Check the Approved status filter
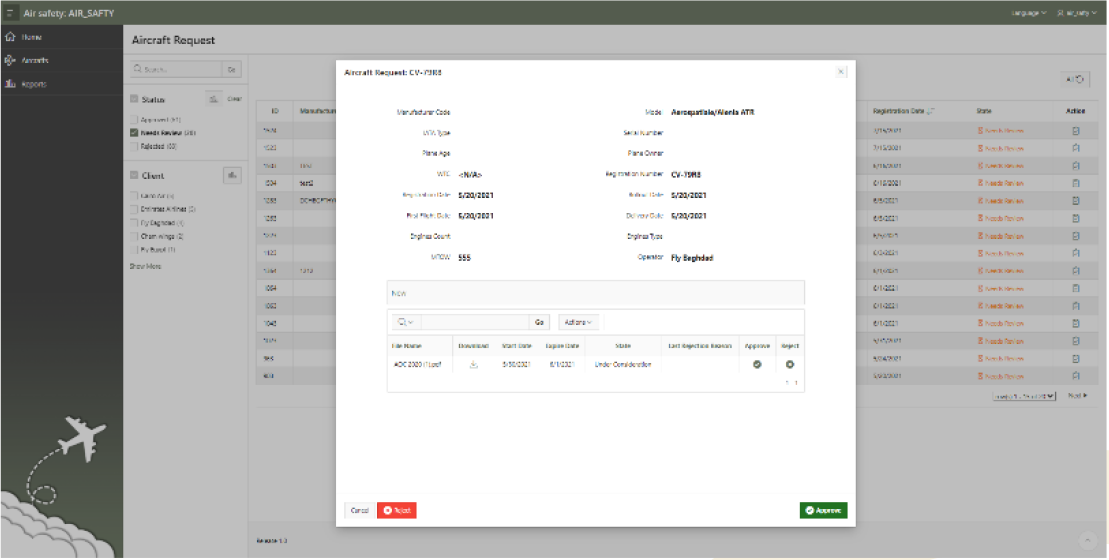This screenshot has height=560, width=1109. click(x=134, y=120)
